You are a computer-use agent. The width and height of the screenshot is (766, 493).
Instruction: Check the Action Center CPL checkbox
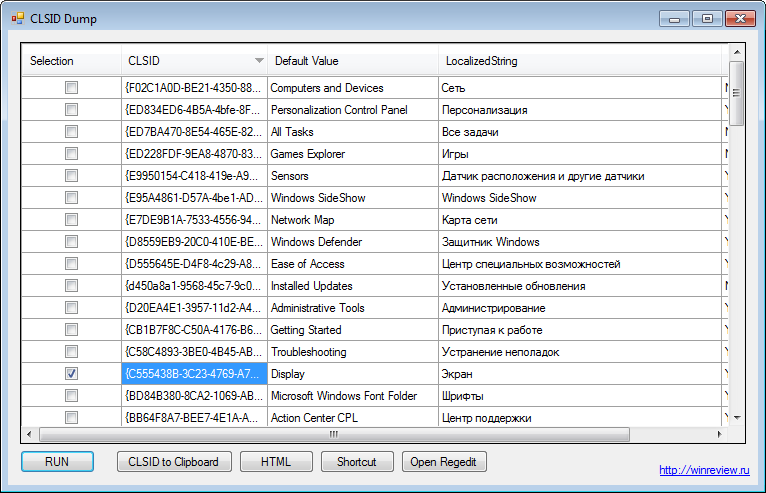click(71, 417)
